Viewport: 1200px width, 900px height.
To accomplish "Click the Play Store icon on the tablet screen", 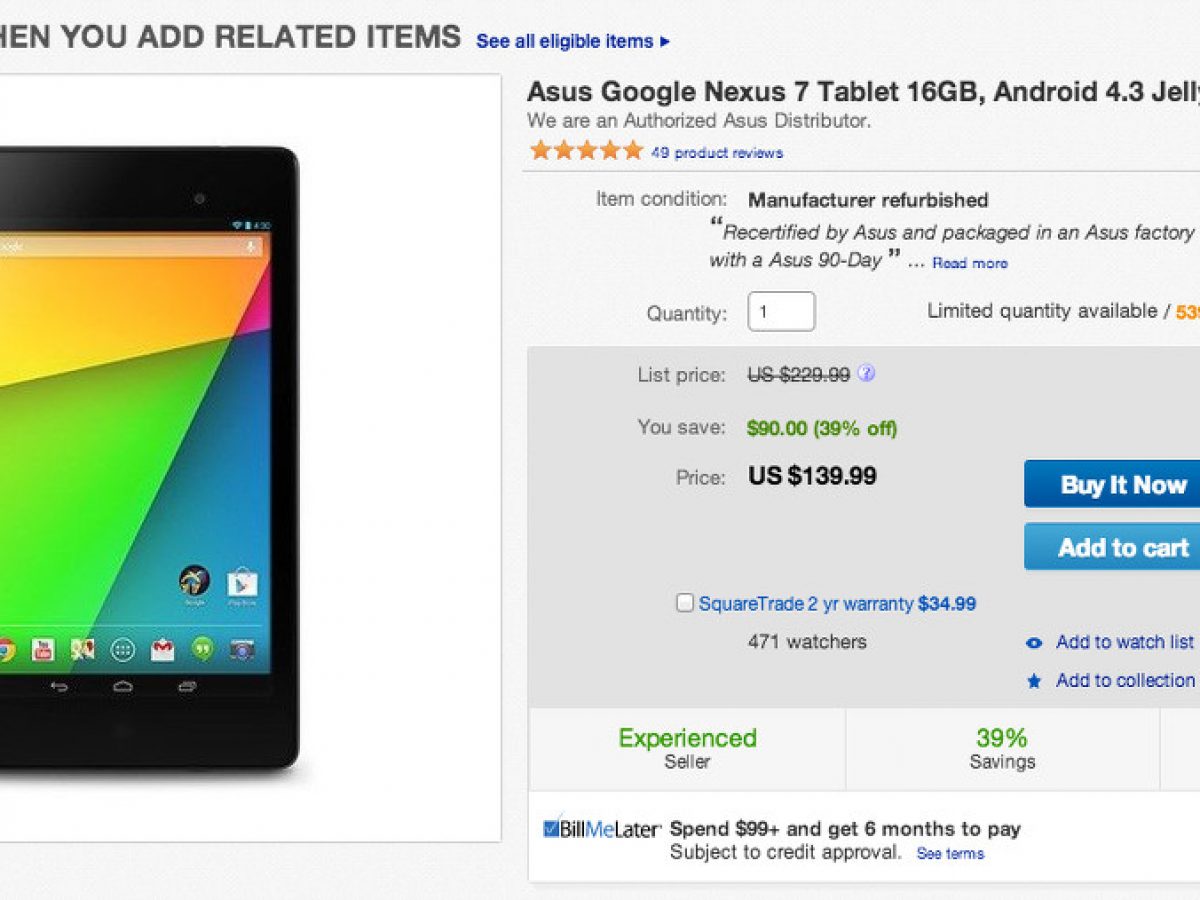I will coord(242,582).
